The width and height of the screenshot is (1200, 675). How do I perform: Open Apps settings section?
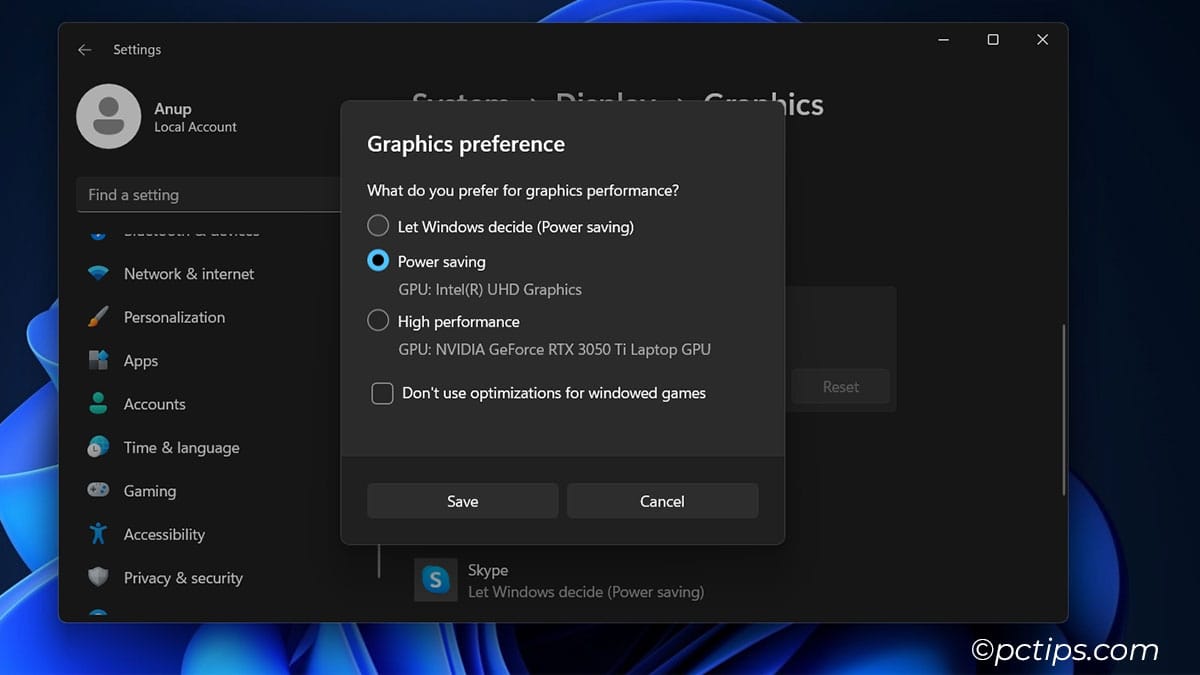[141, 361]
